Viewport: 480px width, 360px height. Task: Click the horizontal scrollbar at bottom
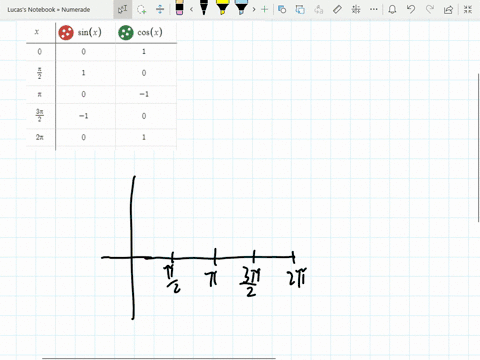159,358
